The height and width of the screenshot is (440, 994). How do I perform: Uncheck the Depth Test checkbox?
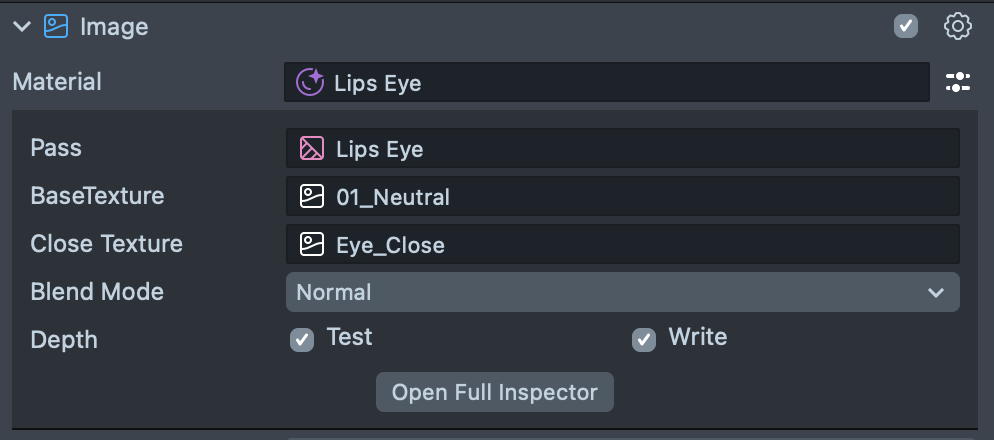coord(302,340)
